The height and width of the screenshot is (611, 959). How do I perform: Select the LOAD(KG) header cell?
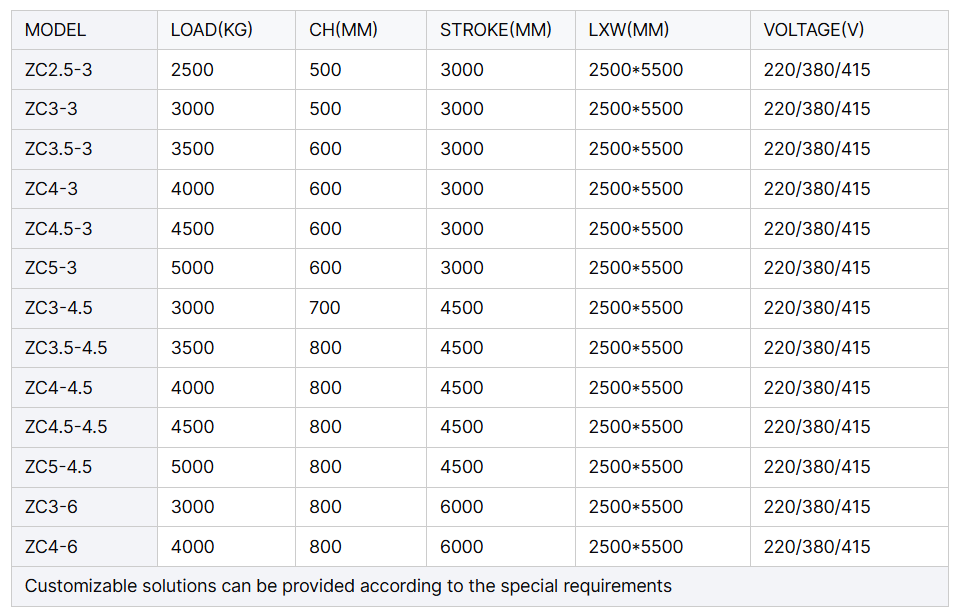tap(211, 30)
